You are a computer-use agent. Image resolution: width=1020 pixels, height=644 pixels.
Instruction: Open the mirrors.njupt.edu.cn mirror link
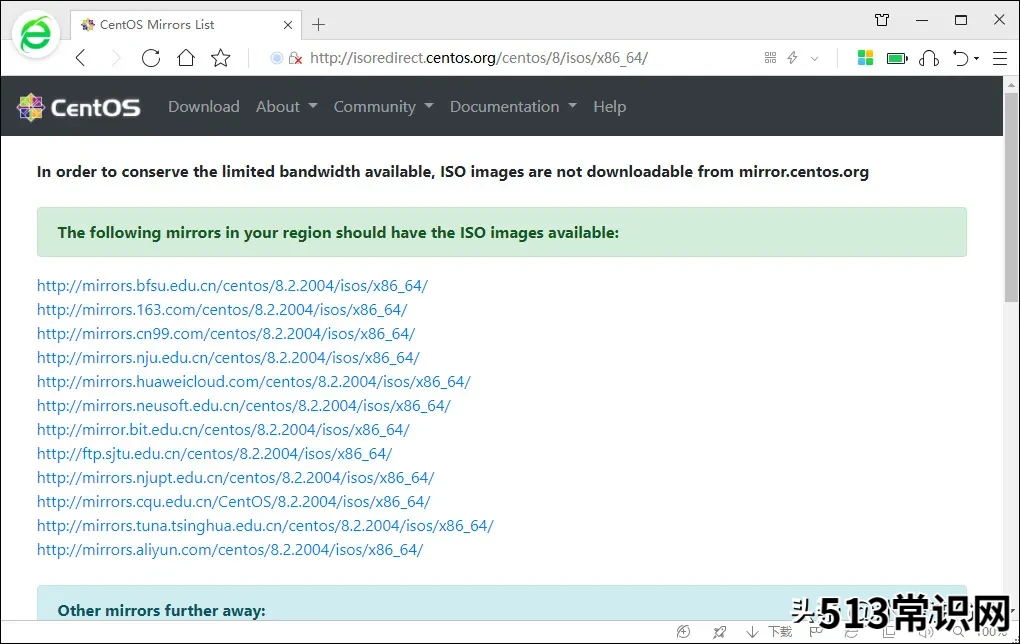pos(235,478)
